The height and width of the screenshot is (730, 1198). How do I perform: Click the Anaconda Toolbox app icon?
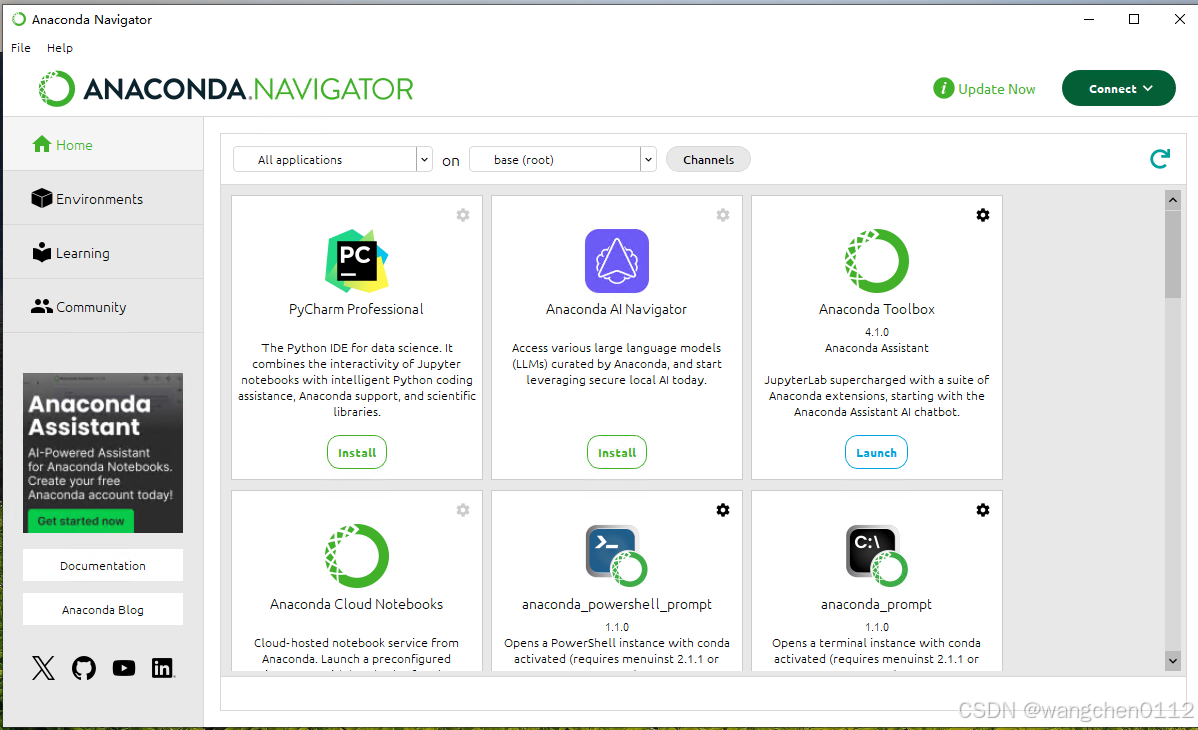point(876,261)
